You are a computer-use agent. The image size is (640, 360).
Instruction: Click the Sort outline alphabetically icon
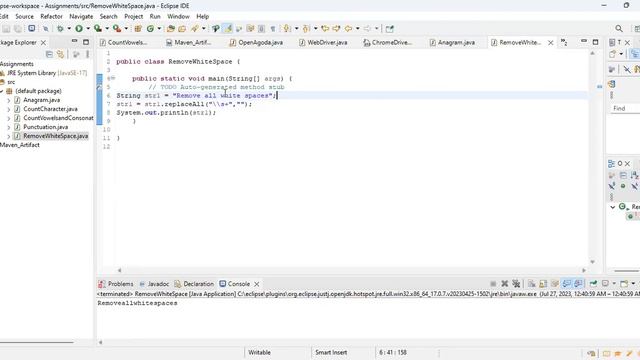634,176
